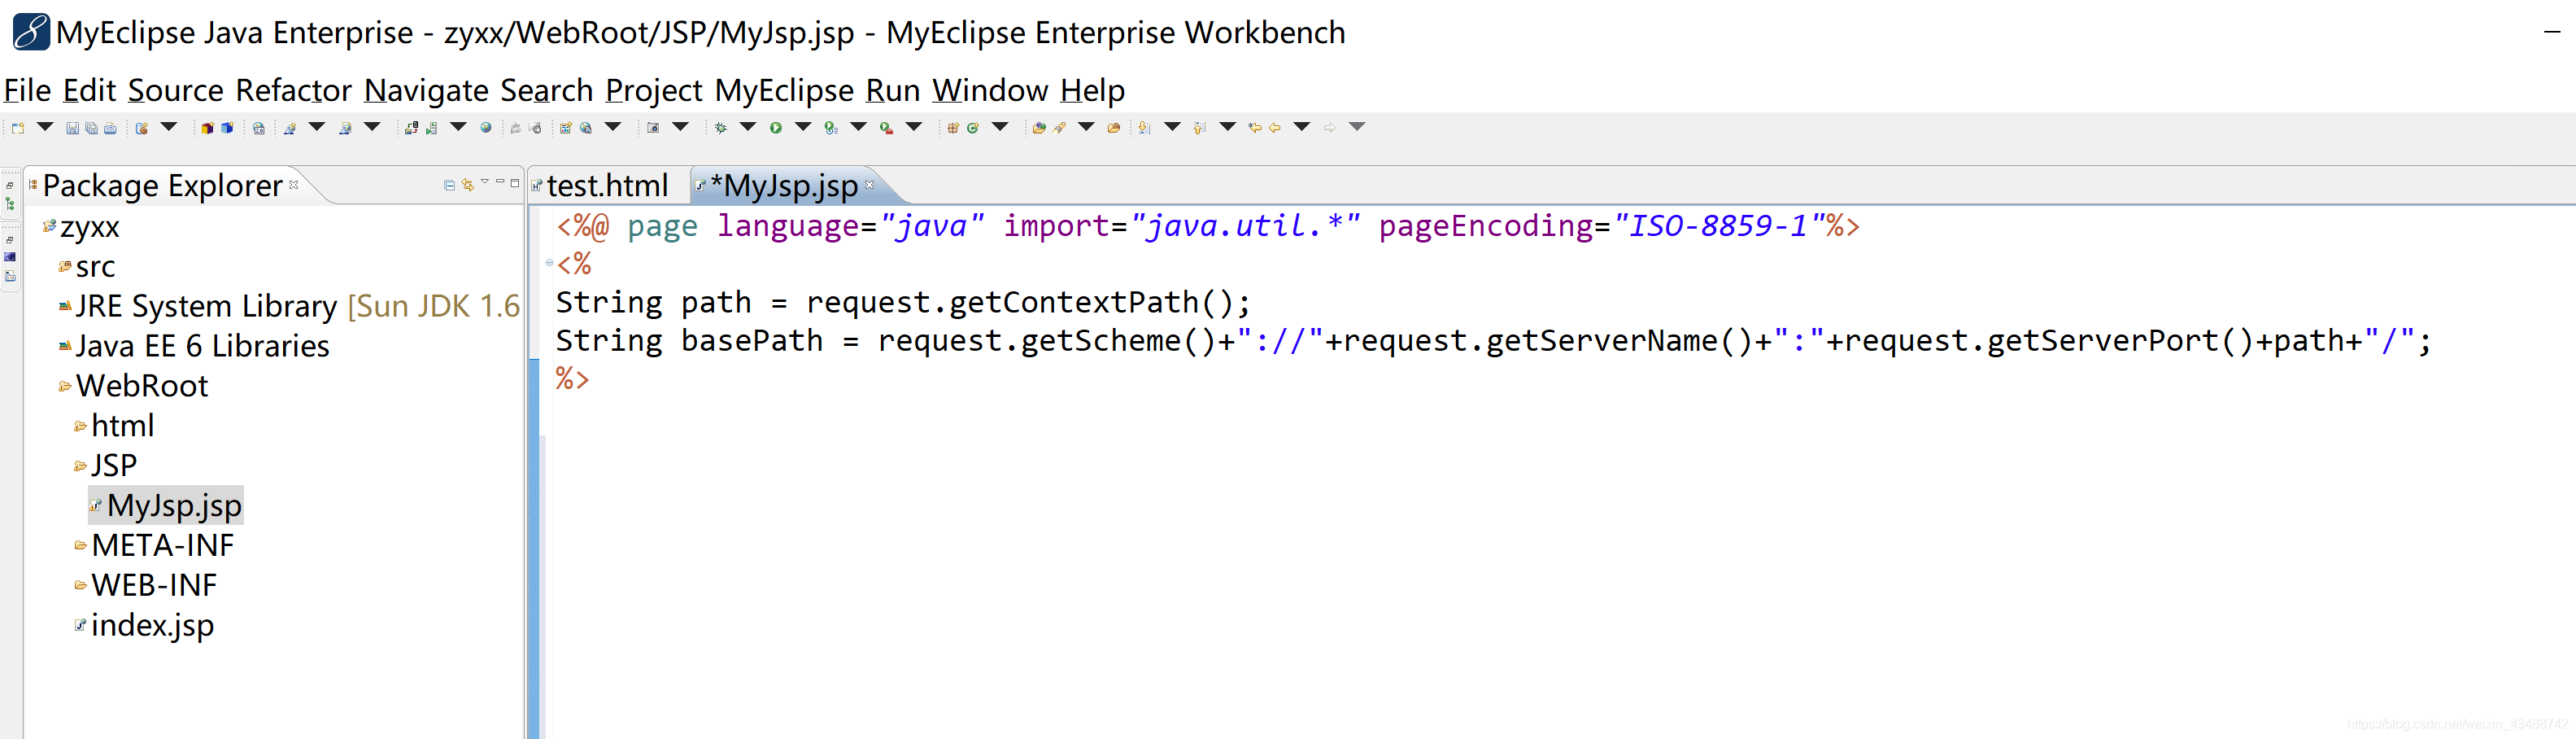
Task: Click the New file toolbar icon
Action: point(18,128)
